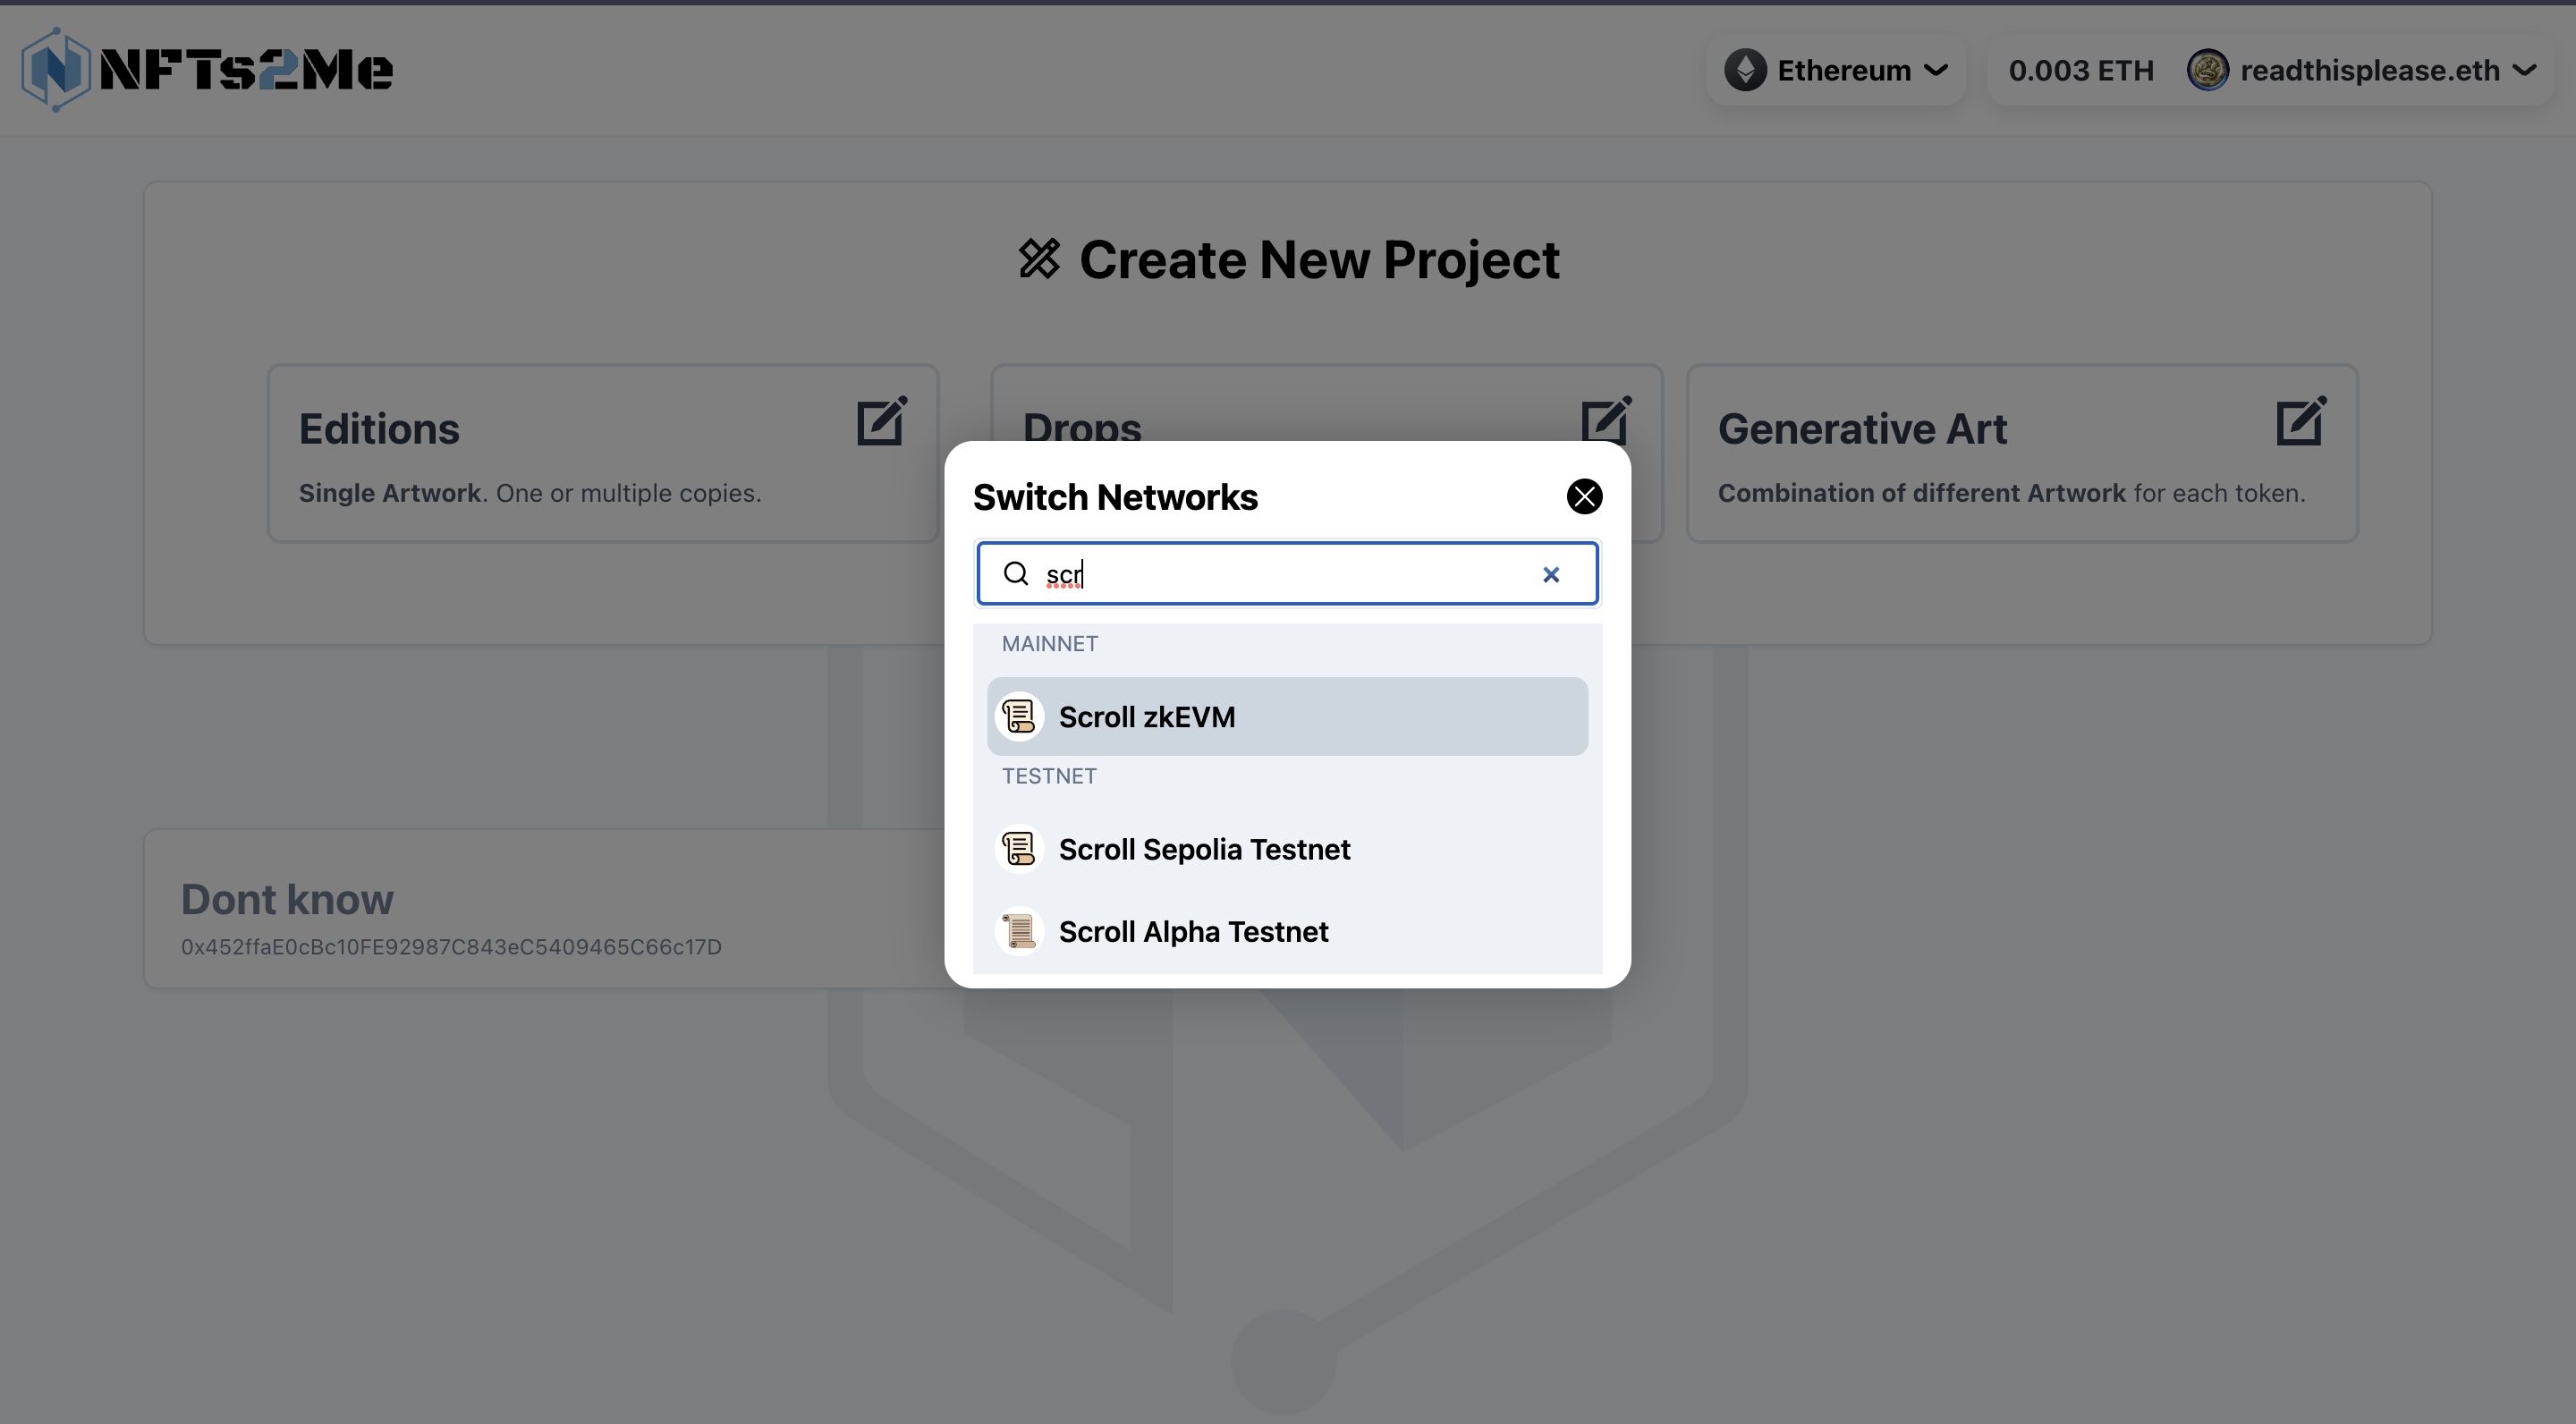Viewport: 2576px width, 1424px height.
Task: Click the Switch Networks title
Action: click(x=1115, y=497)
